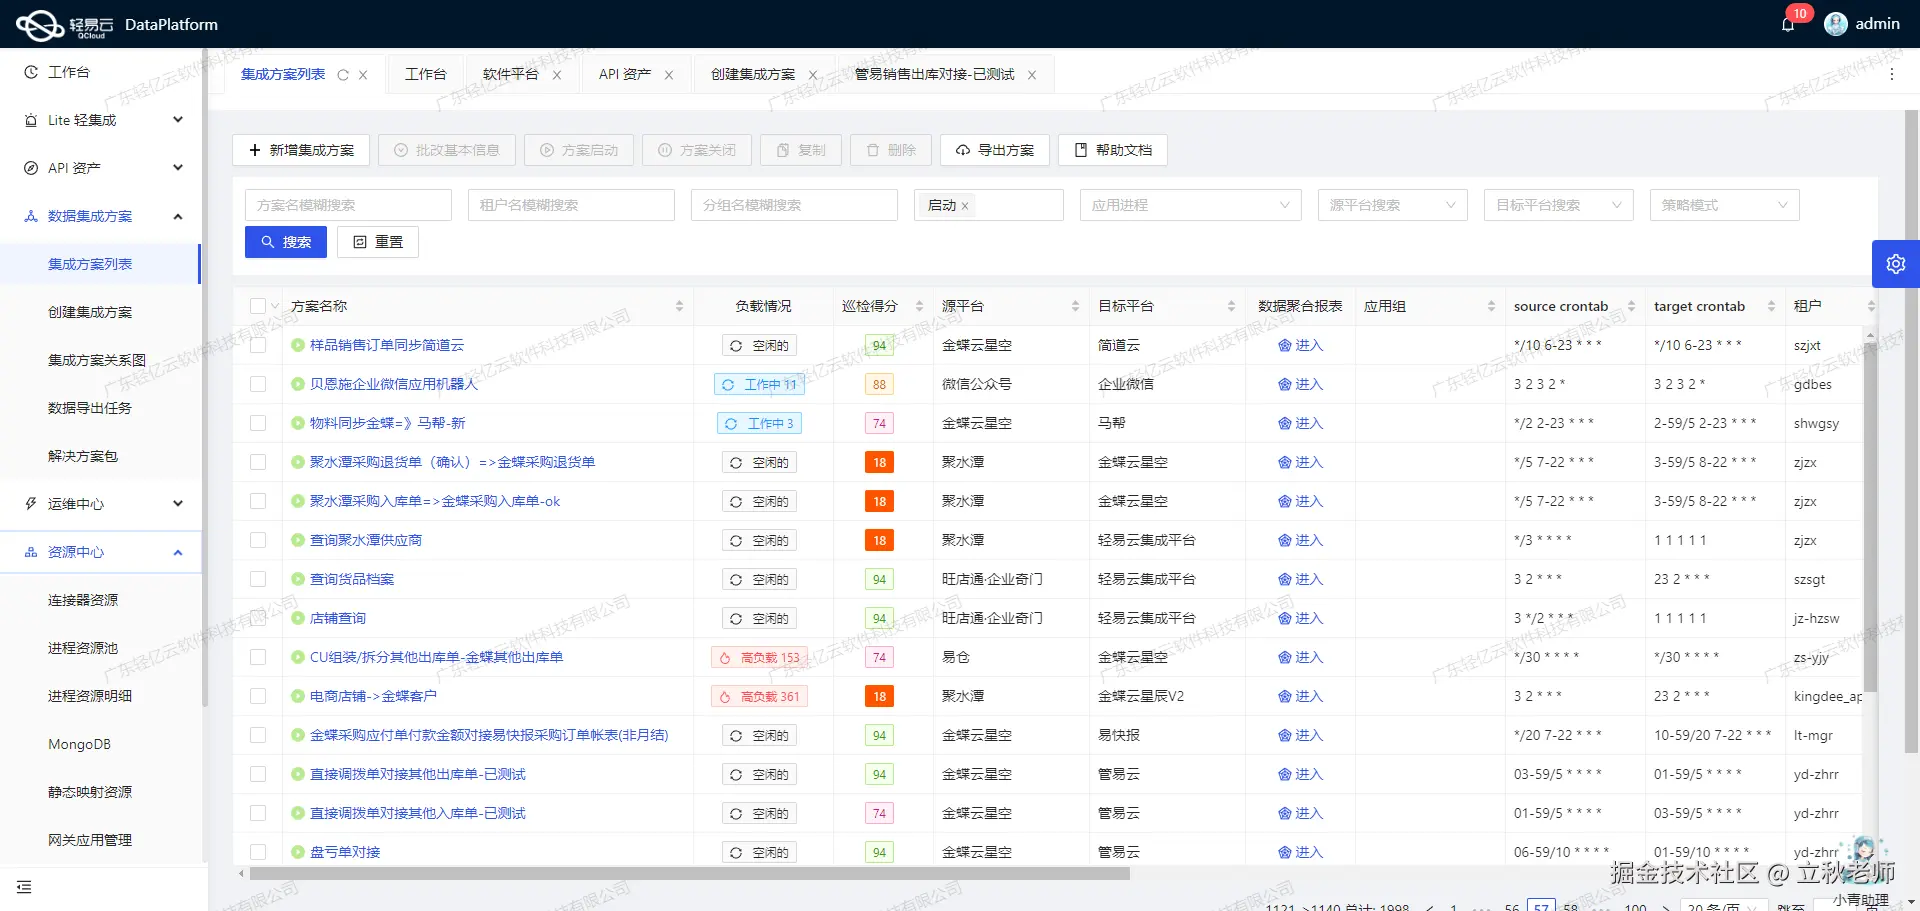
Task: Expand the 策略模式 dropdown
Action: [x=1723, y=205]
